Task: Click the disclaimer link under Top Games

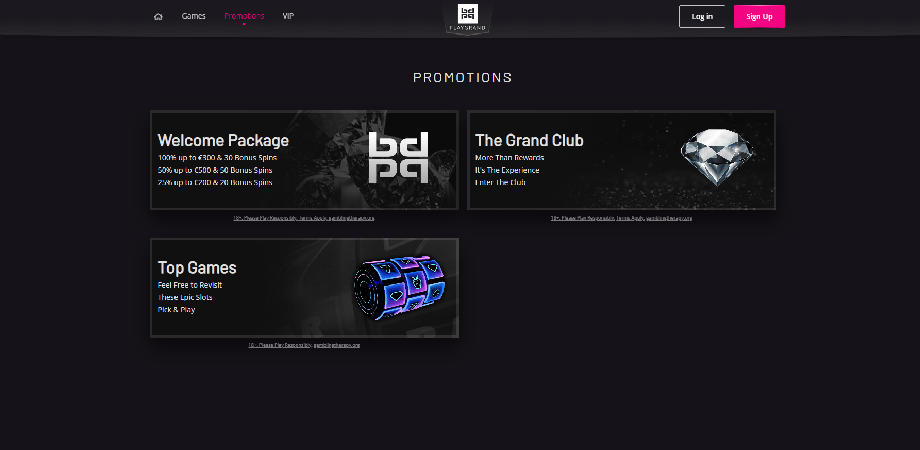Action: (304, 345)
